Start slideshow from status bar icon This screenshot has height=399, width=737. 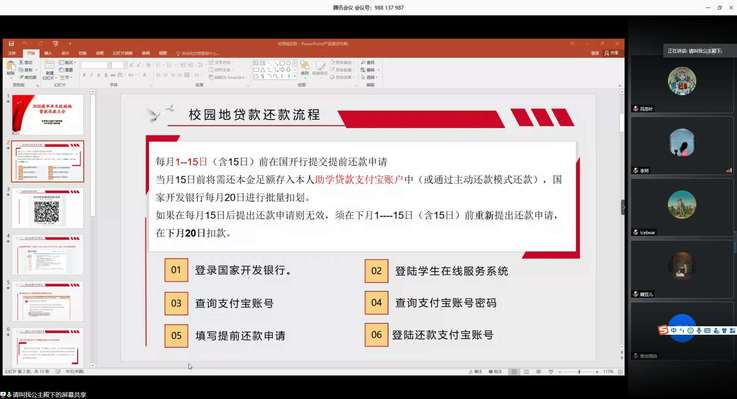[550, 372]
